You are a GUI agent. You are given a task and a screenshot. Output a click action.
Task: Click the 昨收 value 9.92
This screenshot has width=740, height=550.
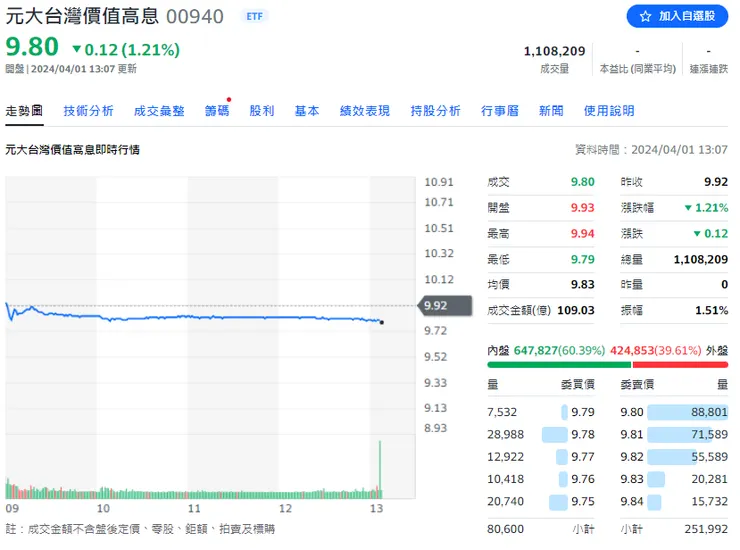(716, 182)
